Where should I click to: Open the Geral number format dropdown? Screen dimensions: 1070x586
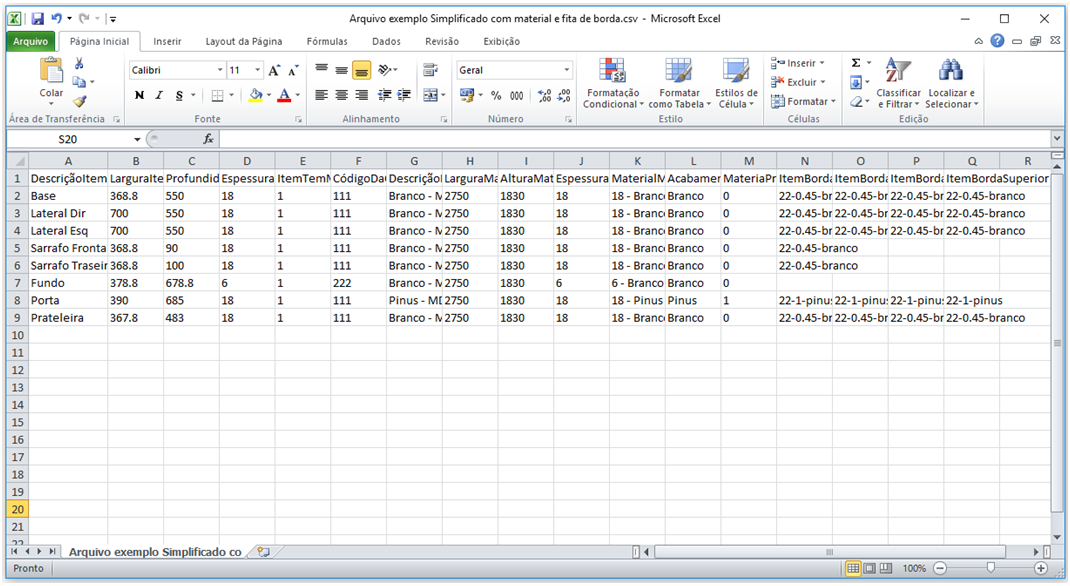tap(566, 70)
